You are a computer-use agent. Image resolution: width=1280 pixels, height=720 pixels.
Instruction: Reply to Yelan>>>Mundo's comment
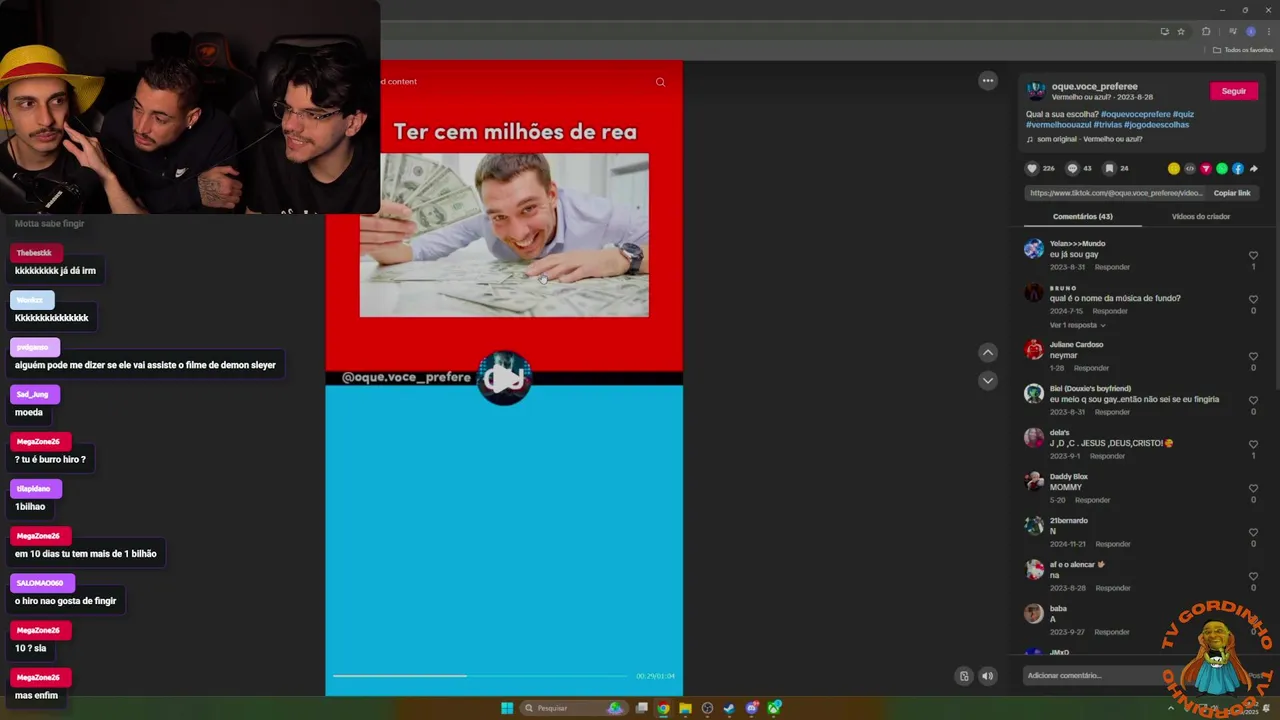(1112, 267)
